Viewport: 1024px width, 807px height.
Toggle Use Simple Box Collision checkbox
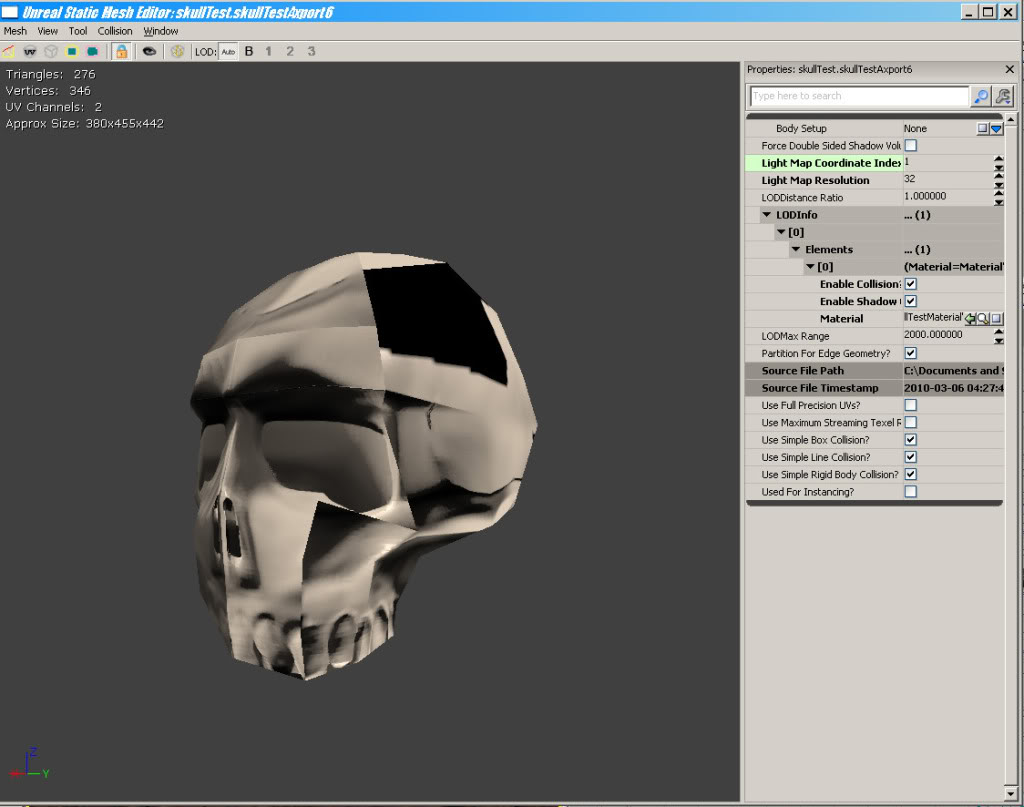pyautogui.click(x=910, y=440)
